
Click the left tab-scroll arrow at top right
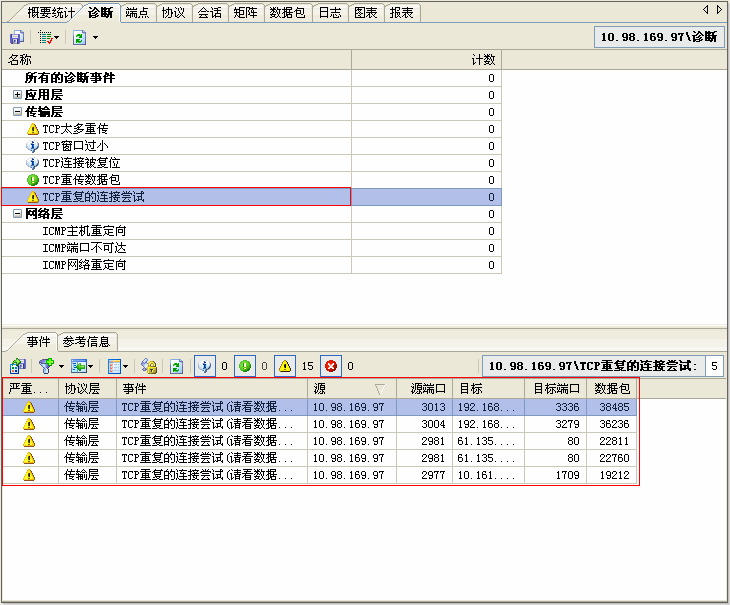pyautogui.click(x=706, y=9)
